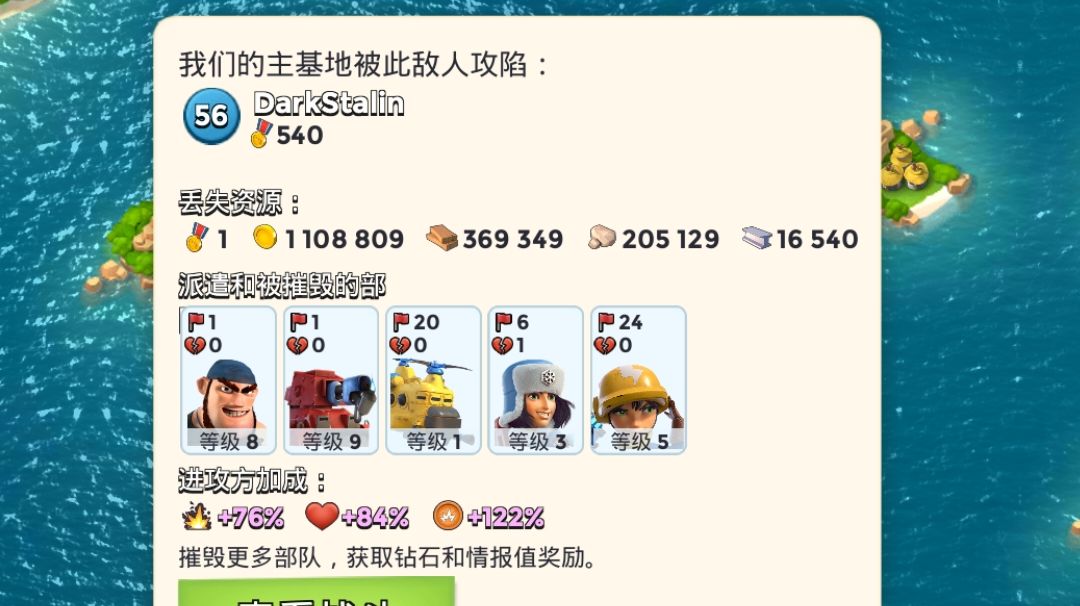Select the level 3 fur-hat troop card
The image size is (1080, 606).
536,380
